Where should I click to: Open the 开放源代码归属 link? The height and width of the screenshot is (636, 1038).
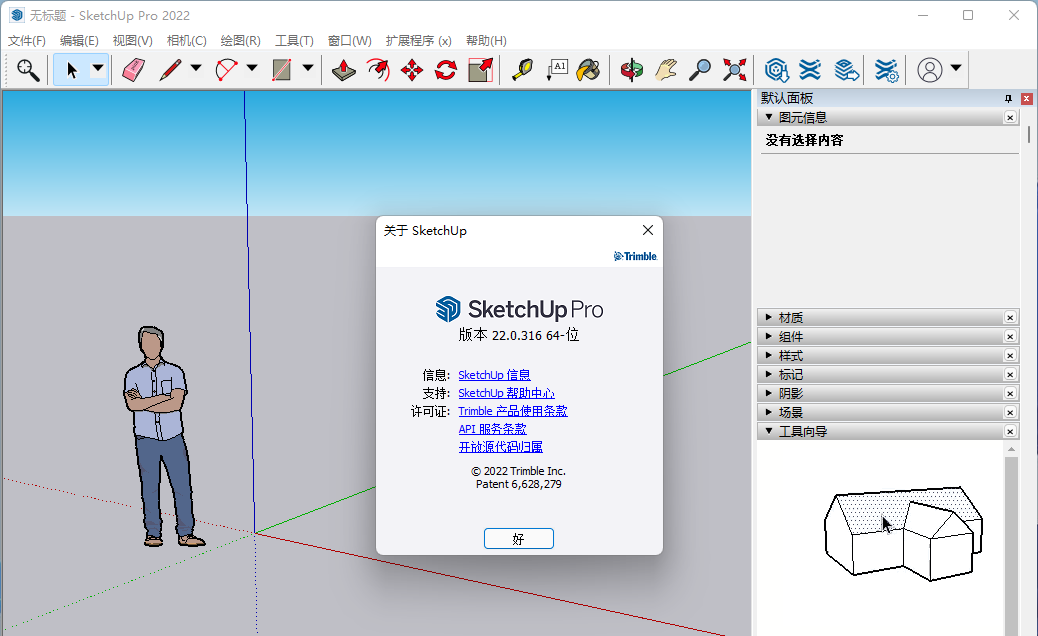click(500, 447)
